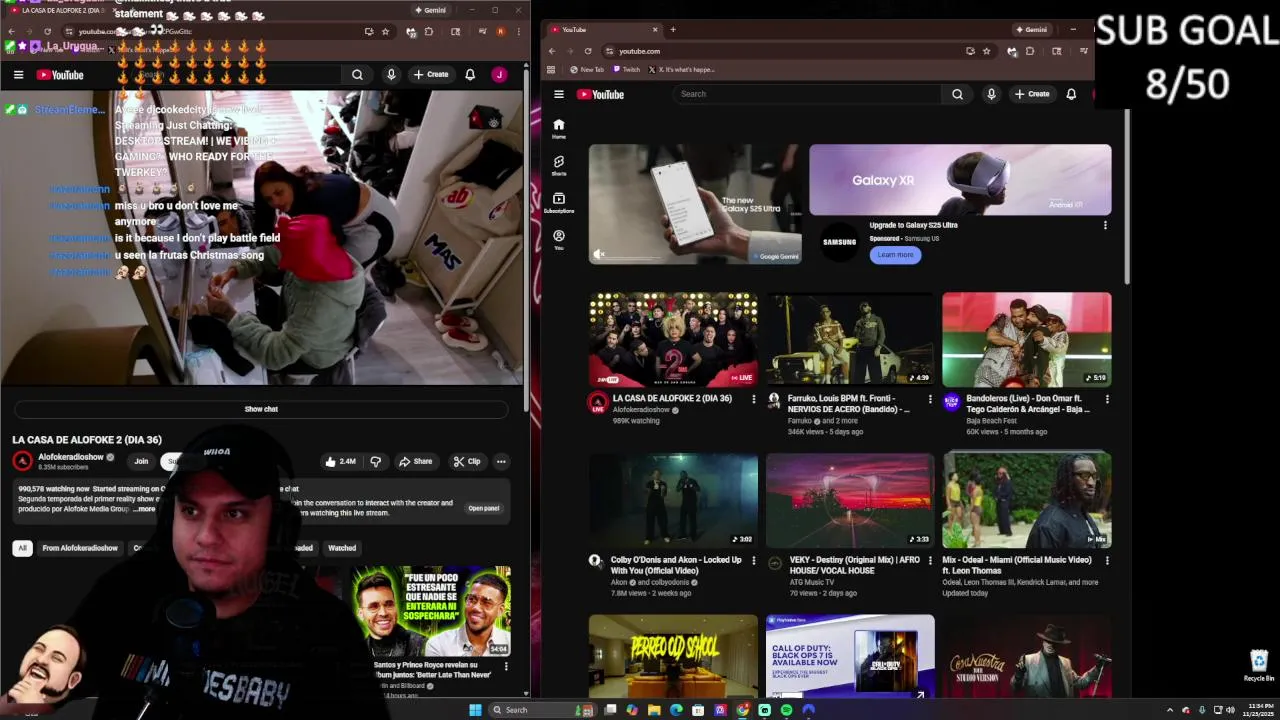
Task: Open a new tab in right browser
Action: click(x=673, y=30)
